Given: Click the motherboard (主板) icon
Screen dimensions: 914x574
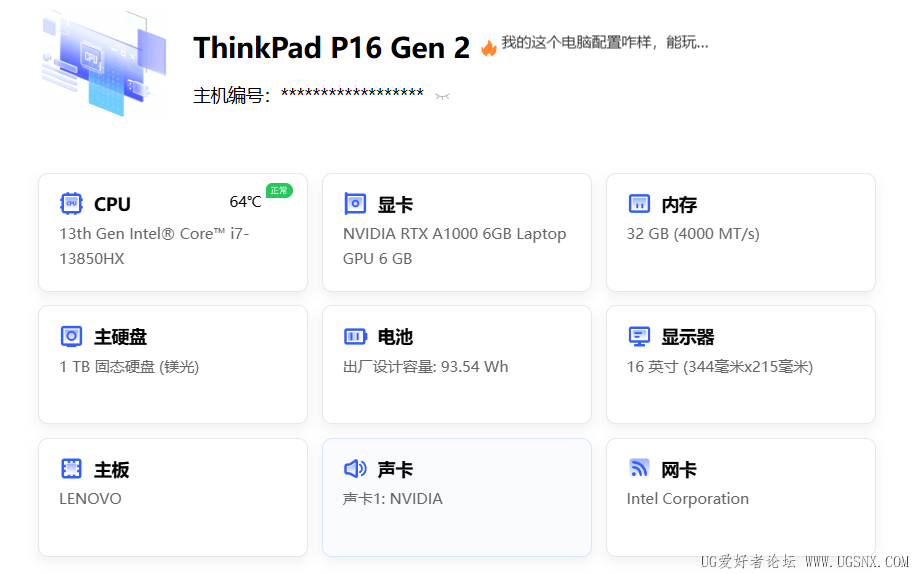Looking at the screenshot, I should click(x=71, y=469).
